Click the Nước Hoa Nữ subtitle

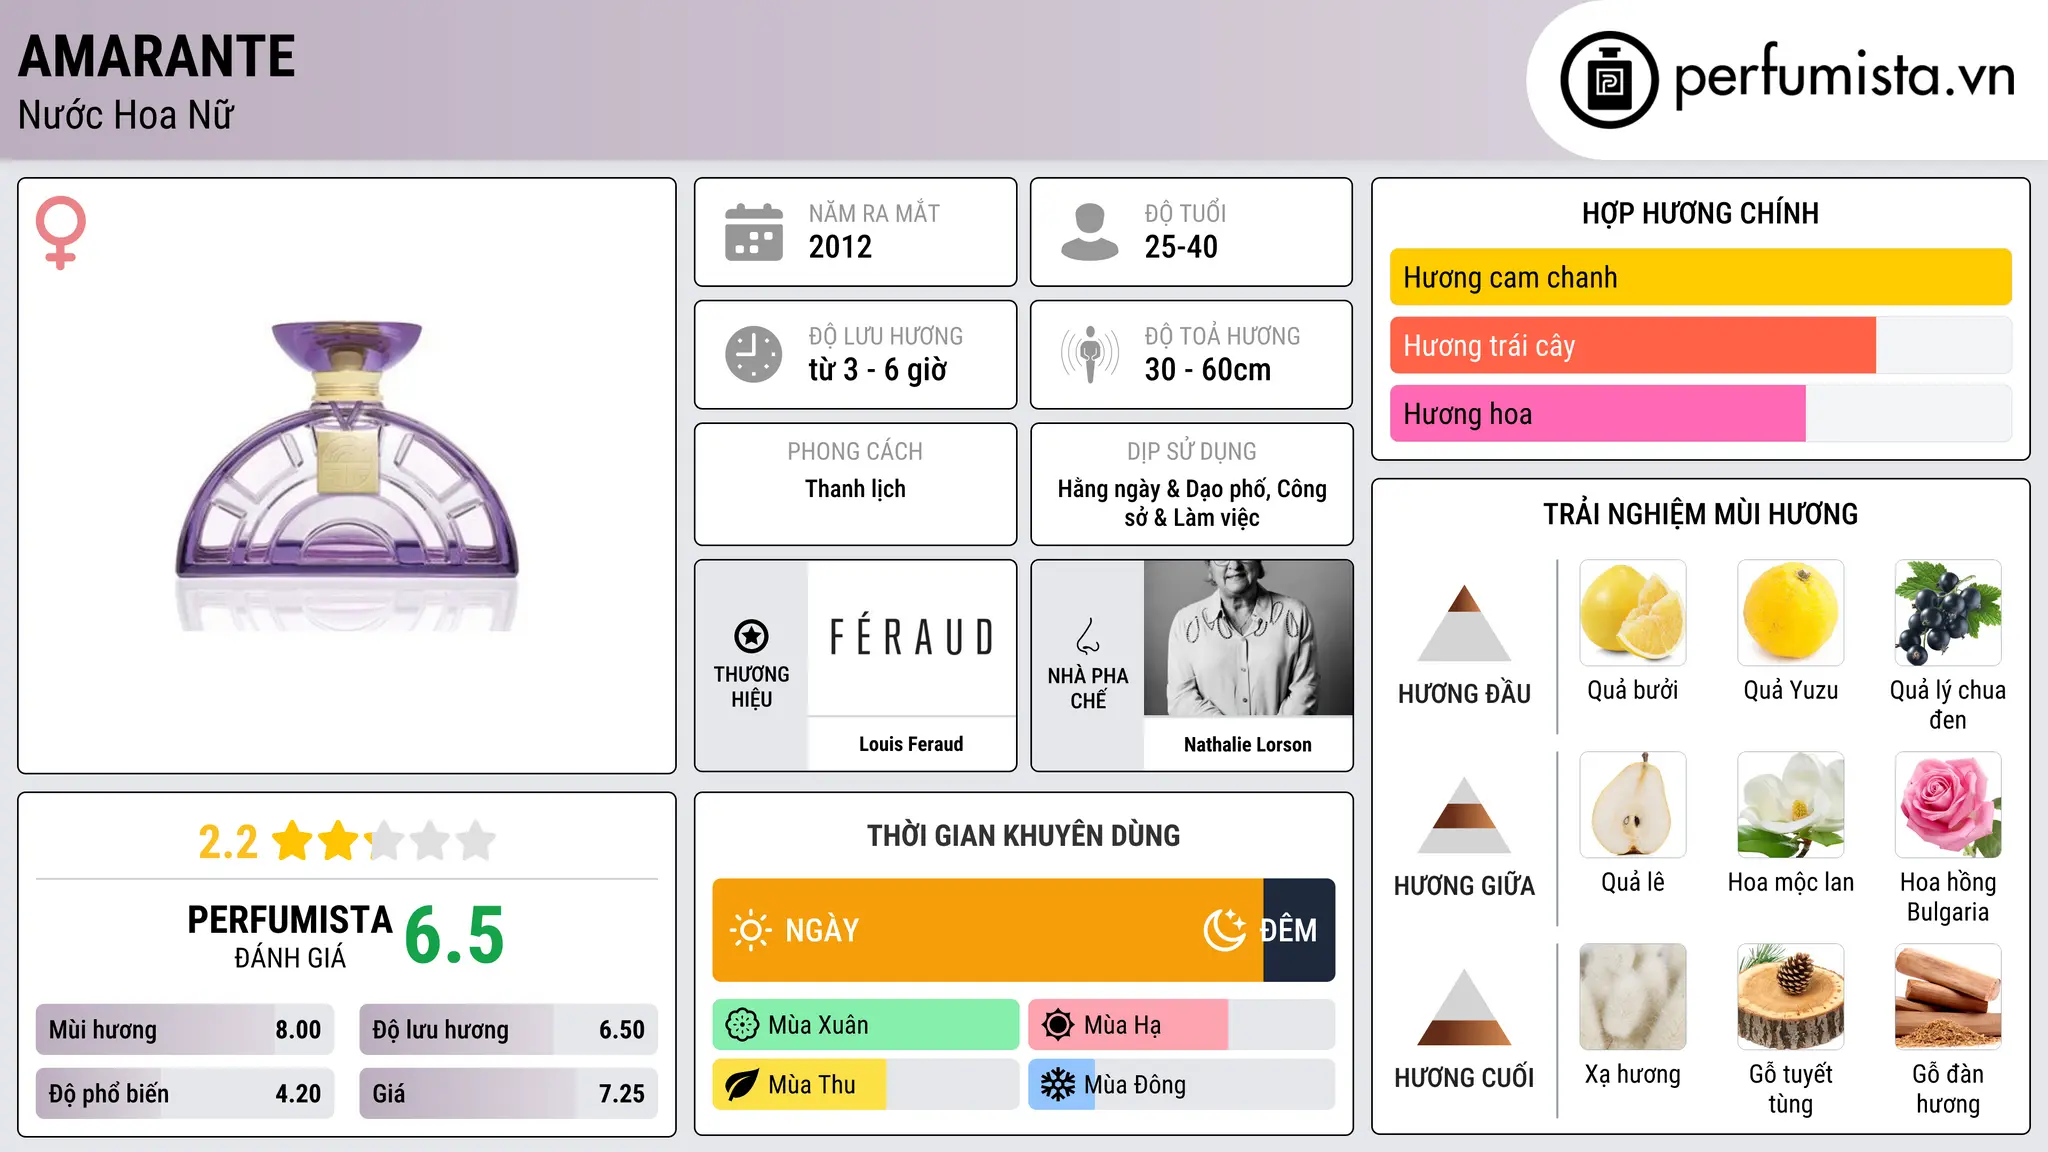point(126,115)
